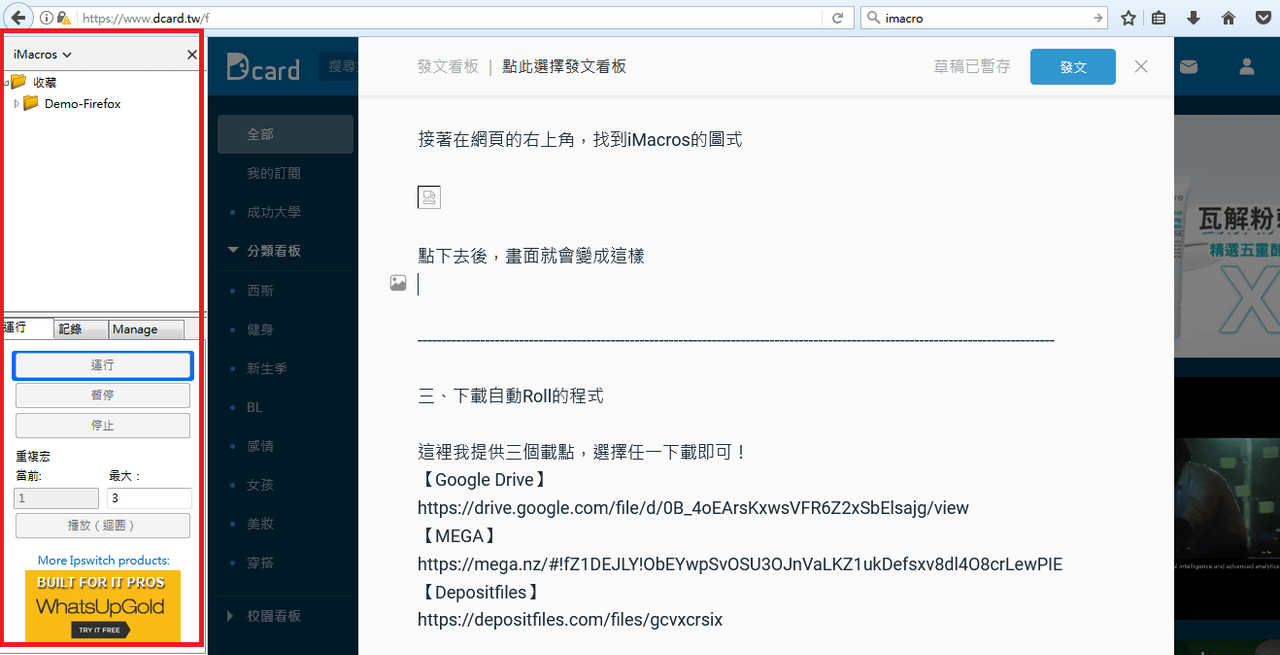Open the WhatsUpGold ad banner
The width and height of the screenshot is (1280, 655).
(103, 605)
